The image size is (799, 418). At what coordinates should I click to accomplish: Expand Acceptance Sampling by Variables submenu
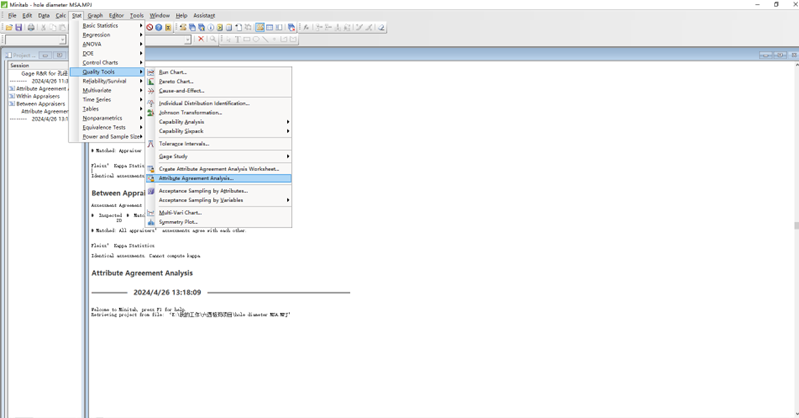(219, 200)
